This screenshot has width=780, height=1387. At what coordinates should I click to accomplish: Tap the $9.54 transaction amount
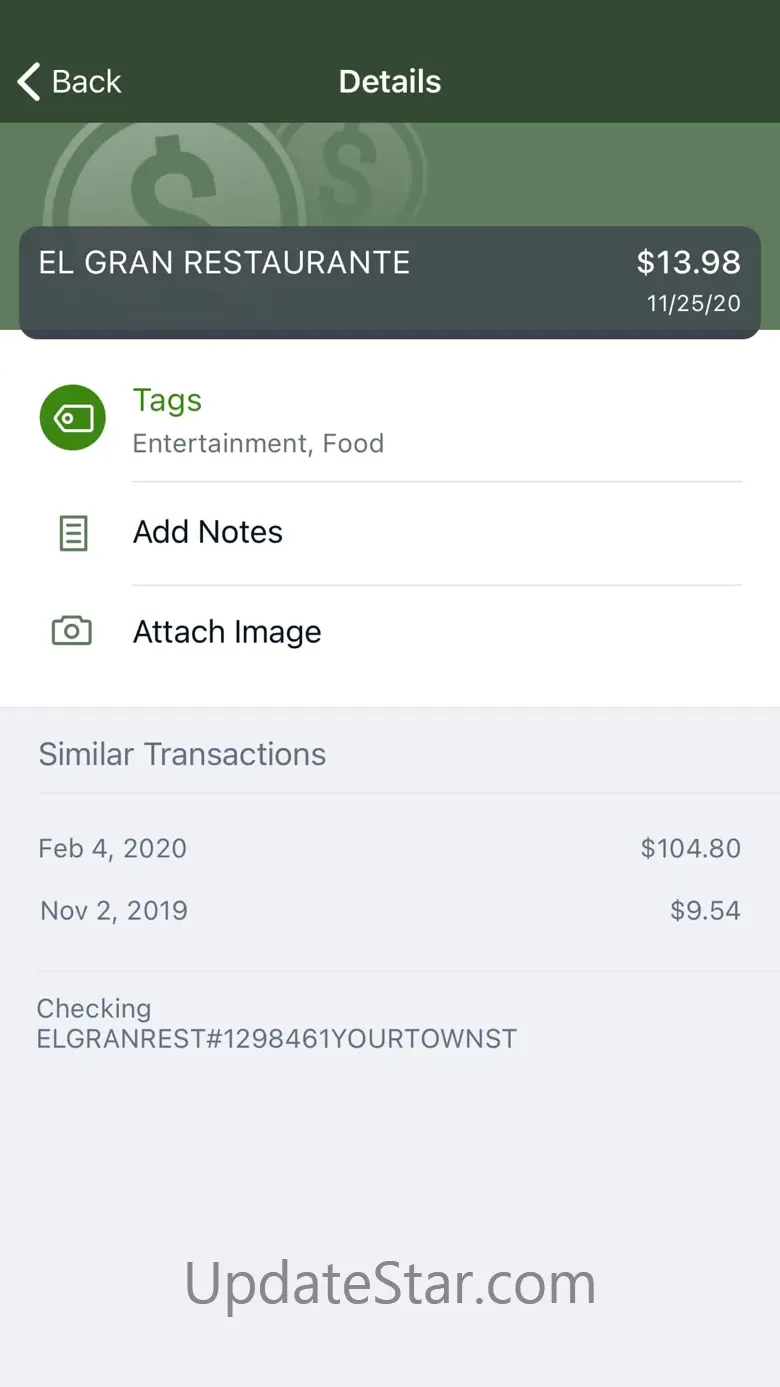[x=706, y=910]
